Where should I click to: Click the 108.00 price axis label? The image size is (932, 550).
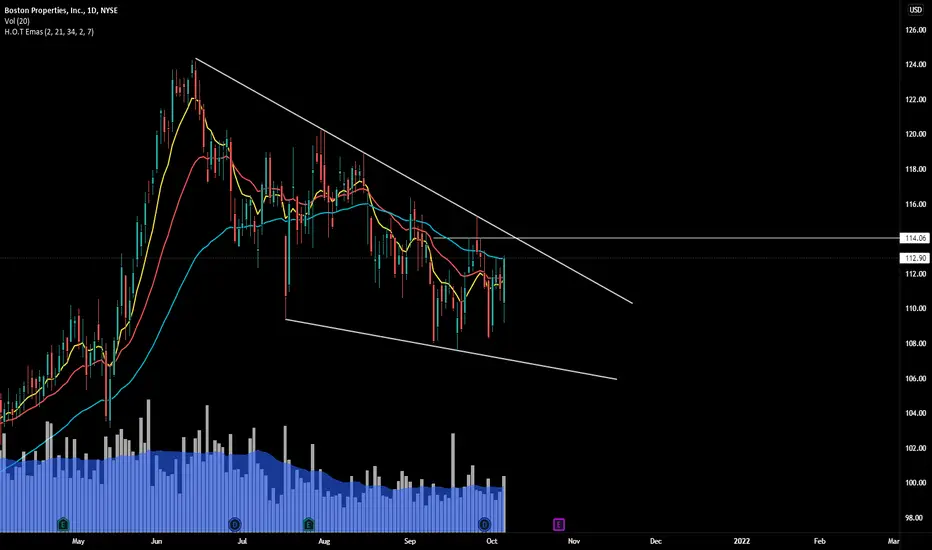[x=915, y=343]
